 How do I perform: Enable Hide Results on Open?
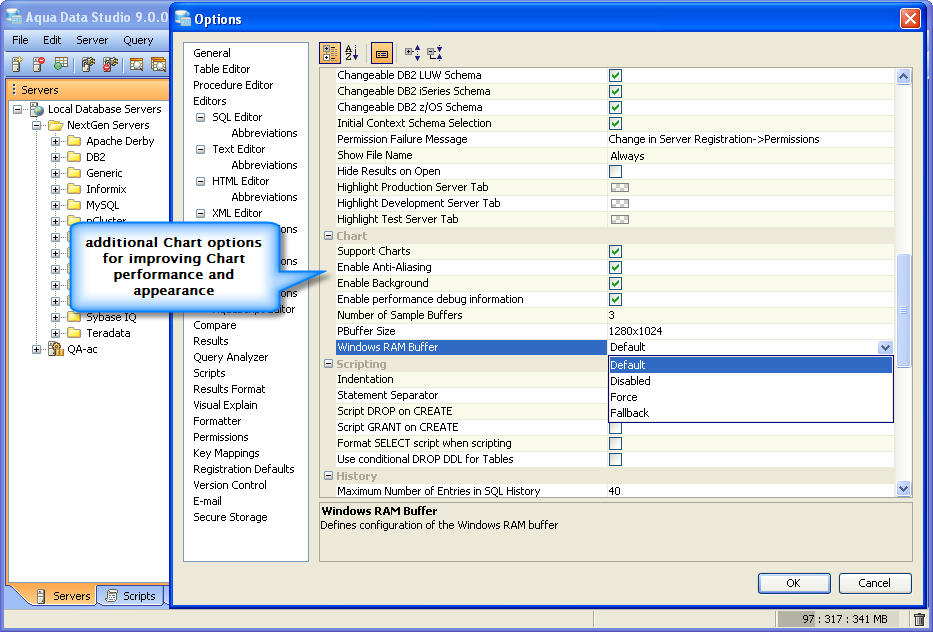click(615, 171)
